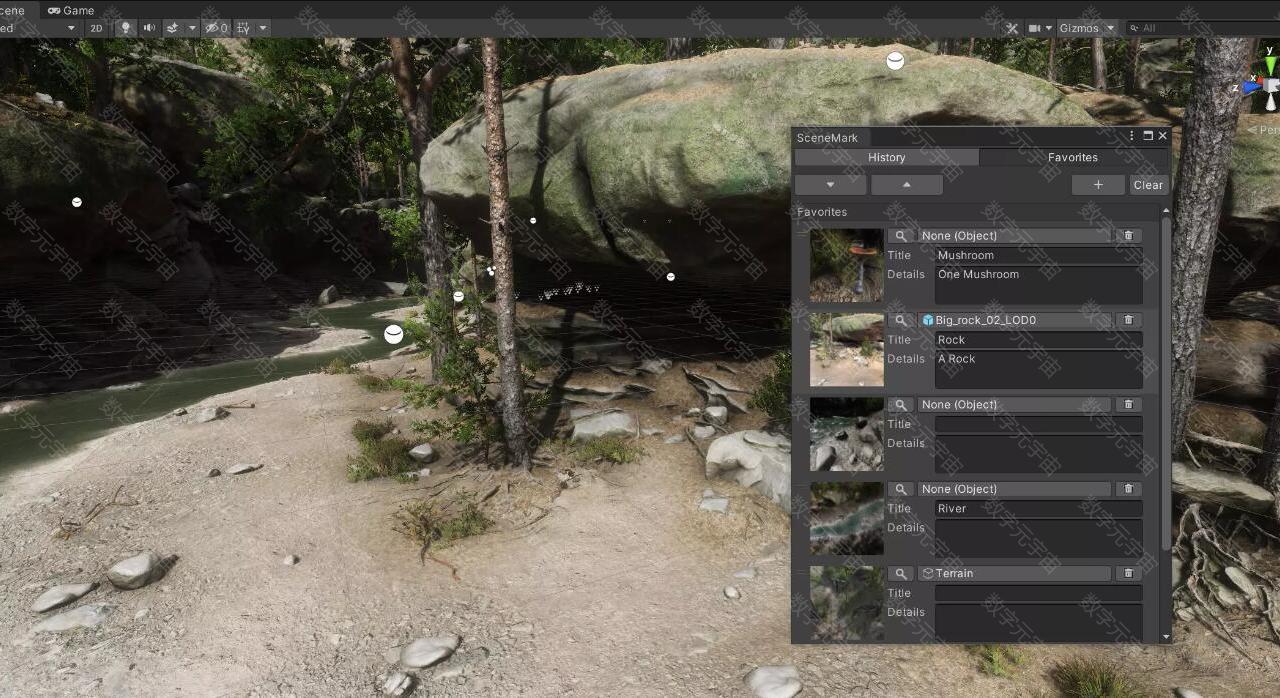Viewport: 1280px width, 698px height.
Task: Toggle scene lighting bulb icon
Action: 125,28
